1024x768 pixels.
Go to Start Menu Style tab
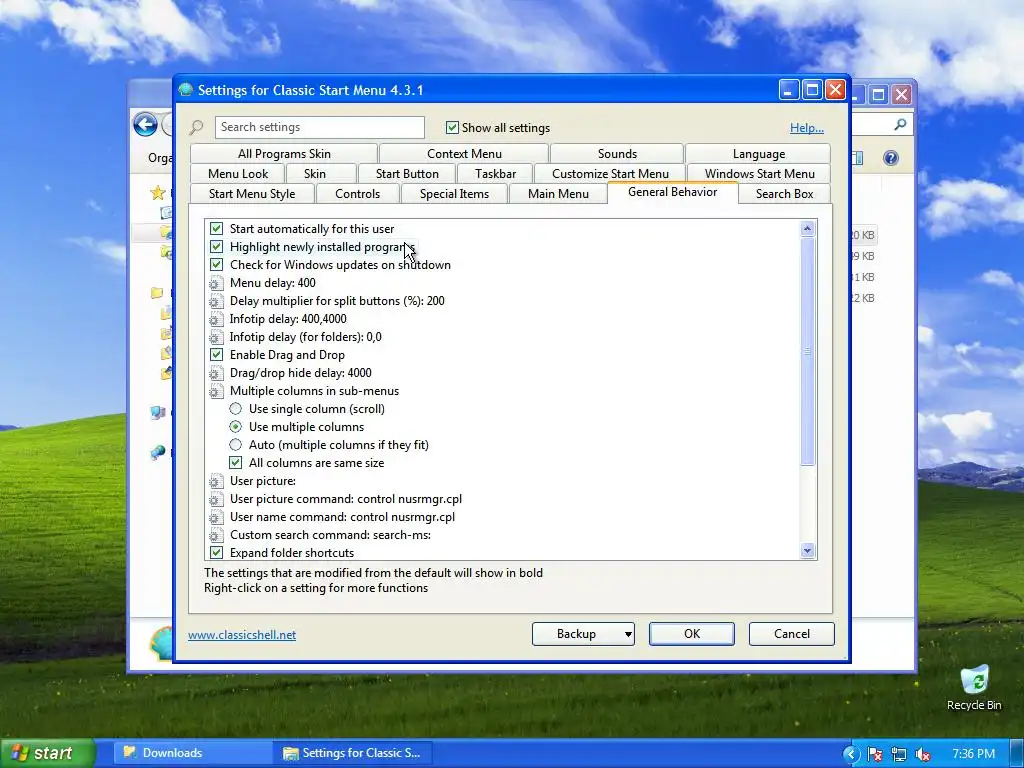252,194
